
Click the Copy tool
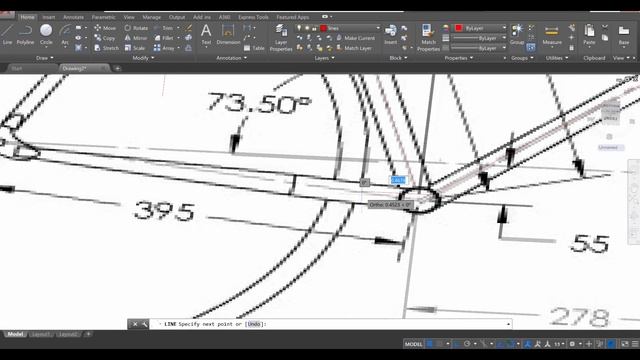coord(104,38)
